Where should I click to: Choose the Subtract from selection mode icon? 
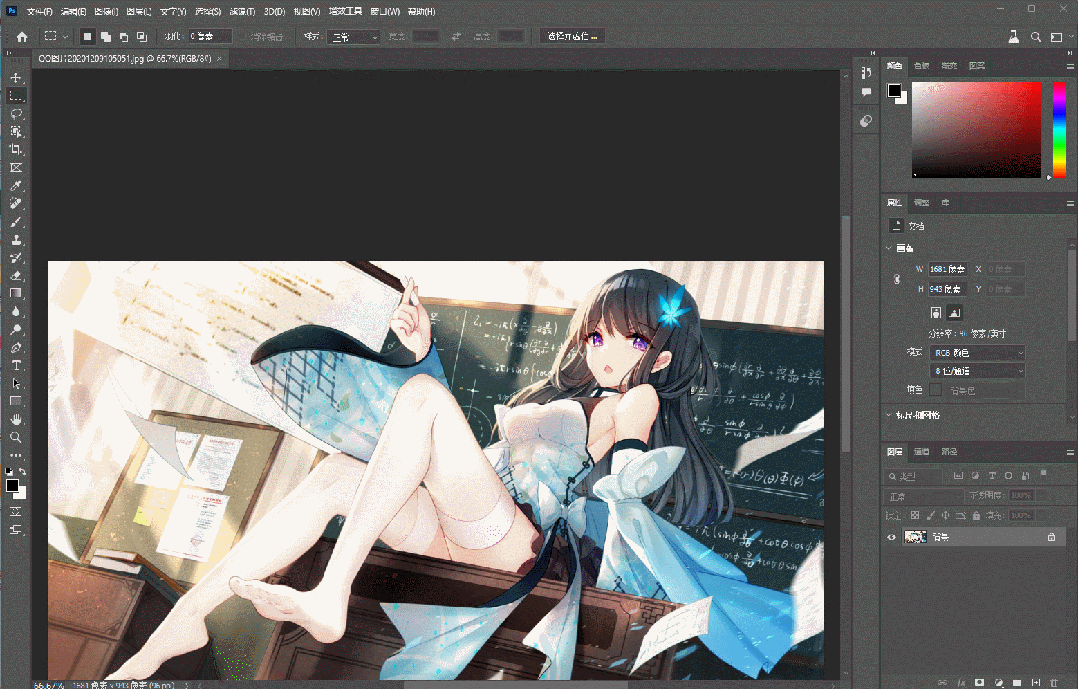click(x=124, y=36)
